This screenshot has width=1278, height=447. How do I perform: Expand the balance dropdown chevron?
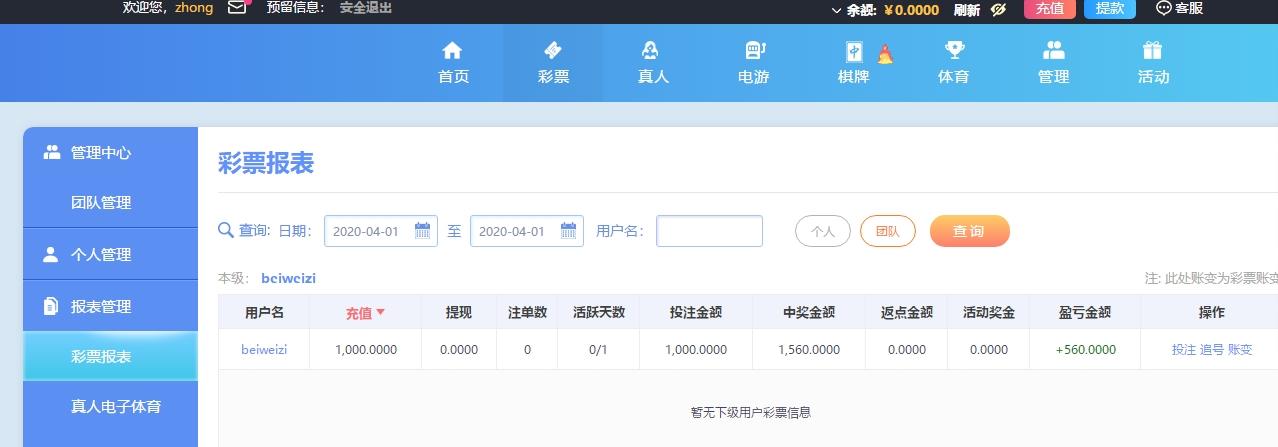[x=837, y=10]
